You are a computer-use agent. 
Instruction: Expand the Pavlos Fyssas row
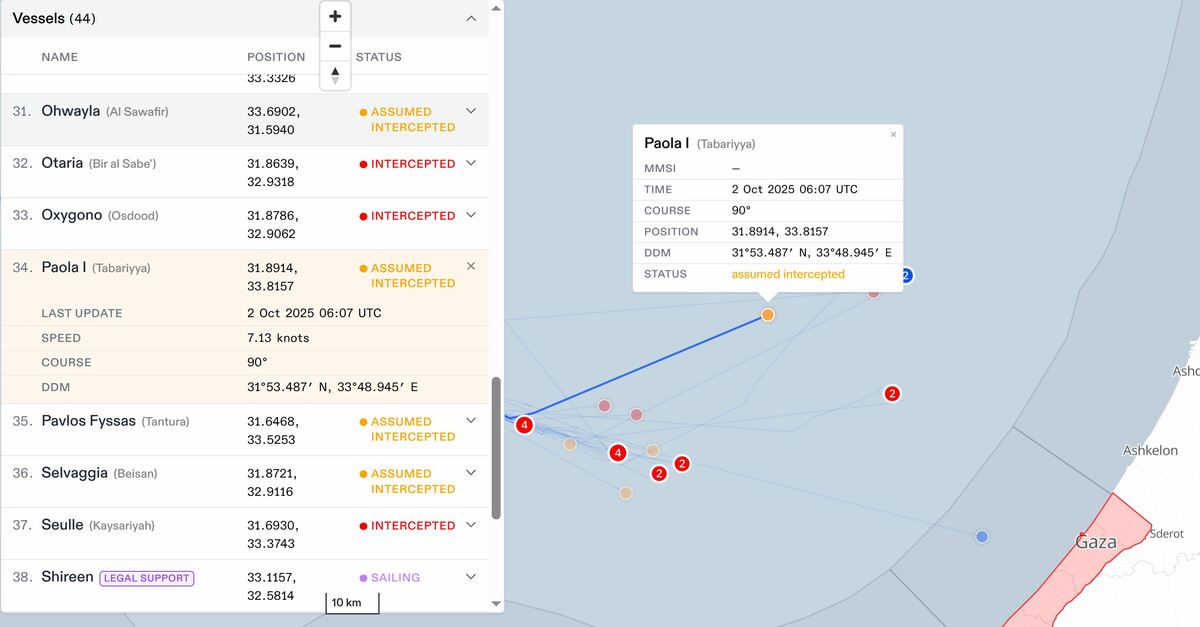pyautogui.click(x=471, y=421)
